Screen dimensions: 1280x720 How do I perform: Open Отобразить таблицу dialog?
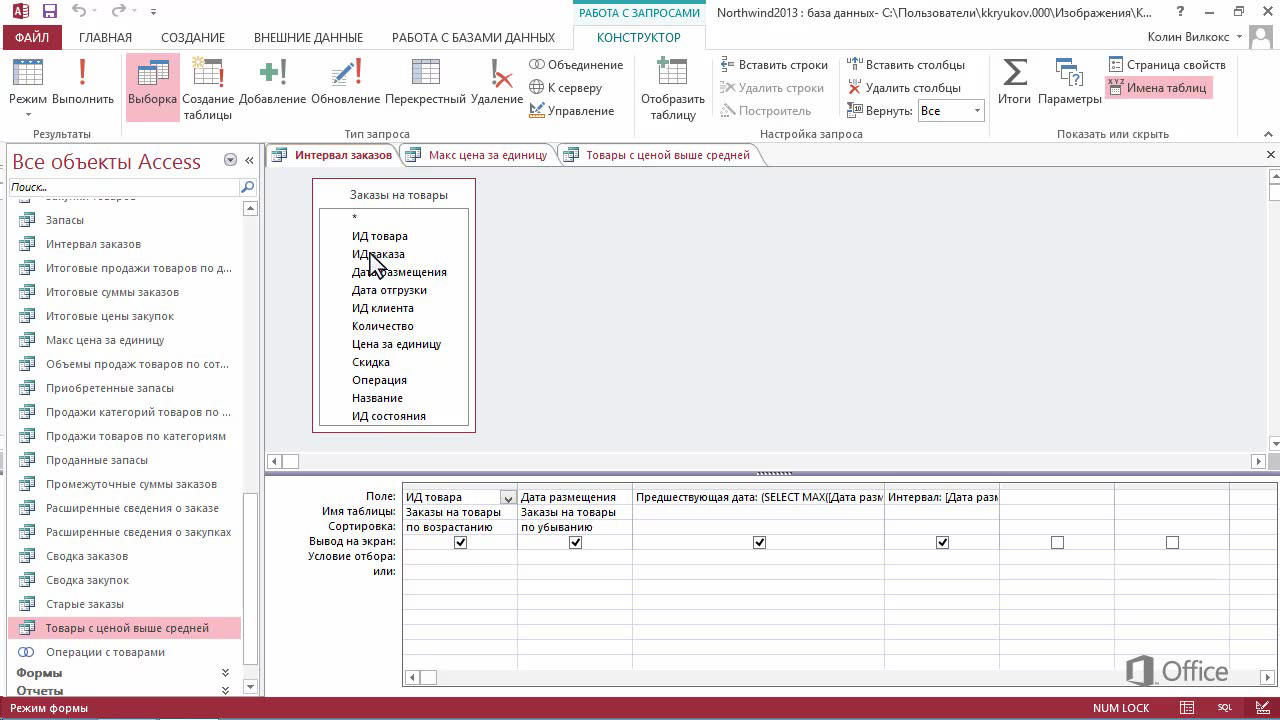pos(673,88)
